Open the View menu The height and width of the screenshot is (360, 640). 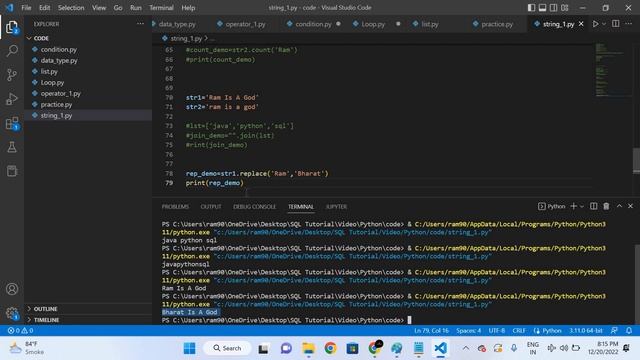coord(99,8)
